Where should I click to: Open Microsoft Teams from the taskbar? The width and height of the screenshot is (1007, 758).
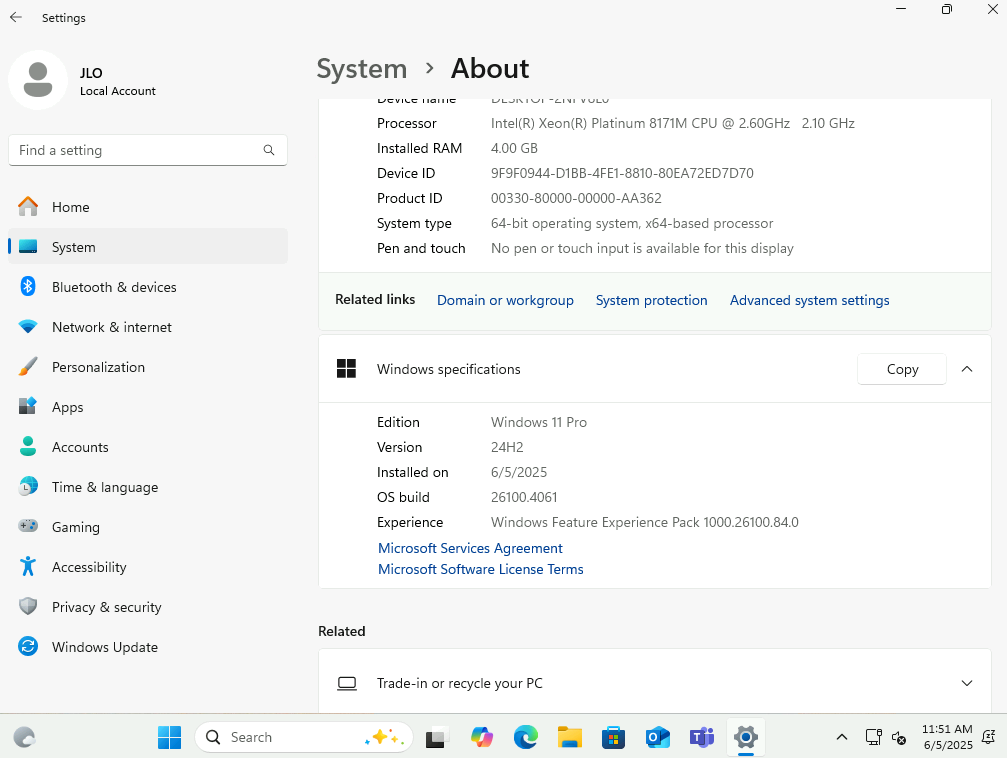702,737
